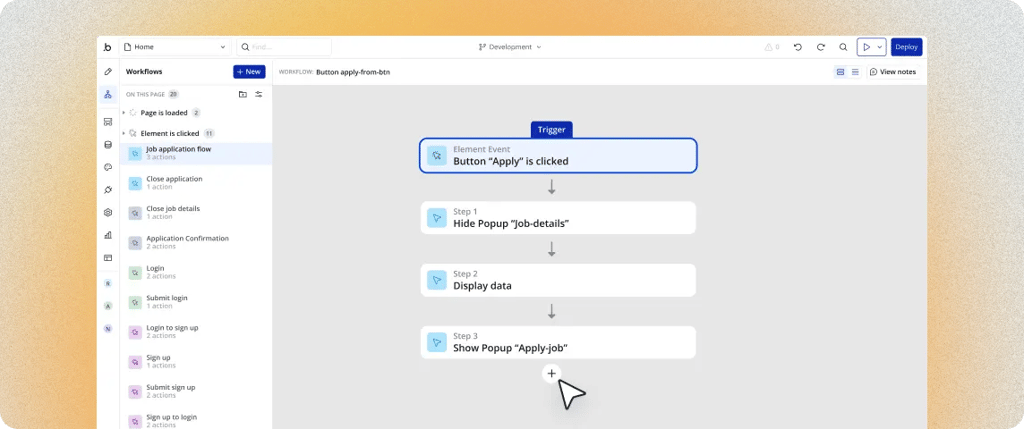This screenshot has height=429, width=1024.
Task: Switch to card layout view toggle
Action: [x=840, y=72]
